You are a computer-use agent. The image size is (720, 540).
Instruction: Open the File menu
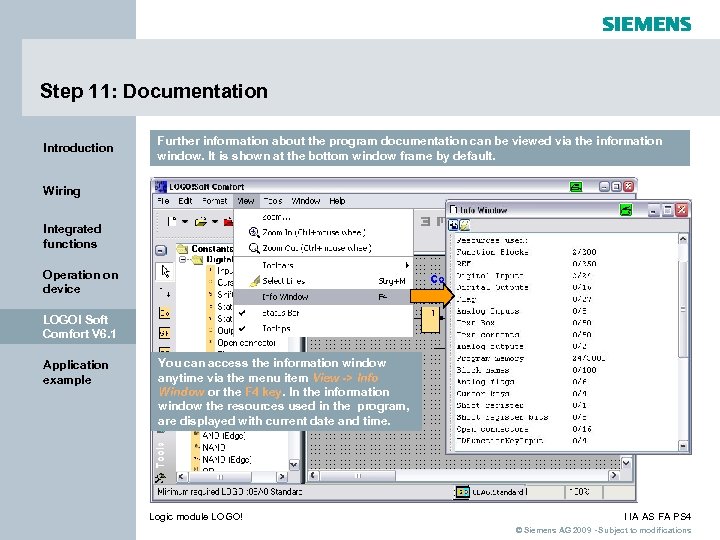coord(163,201)
